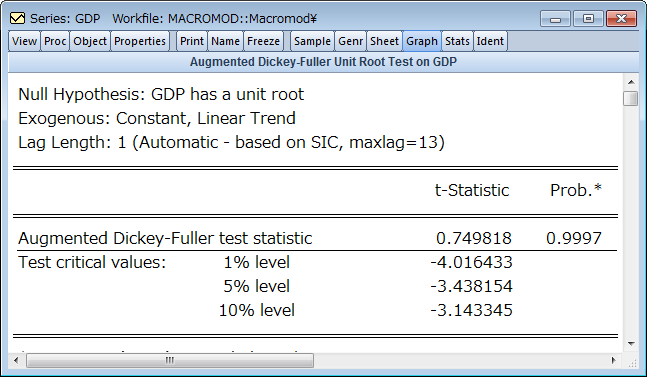The width and height of the screenshot is (647, 377).
Task: Click the 10% critical value -3.143345
Action: click(471, 310)
